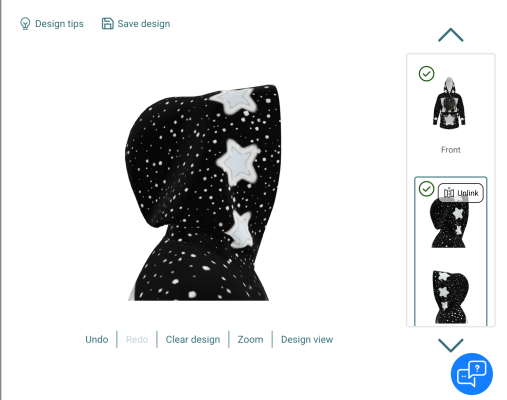Save design using the text link
This screenshot has width=507, height=400.
tap(144, 24)
